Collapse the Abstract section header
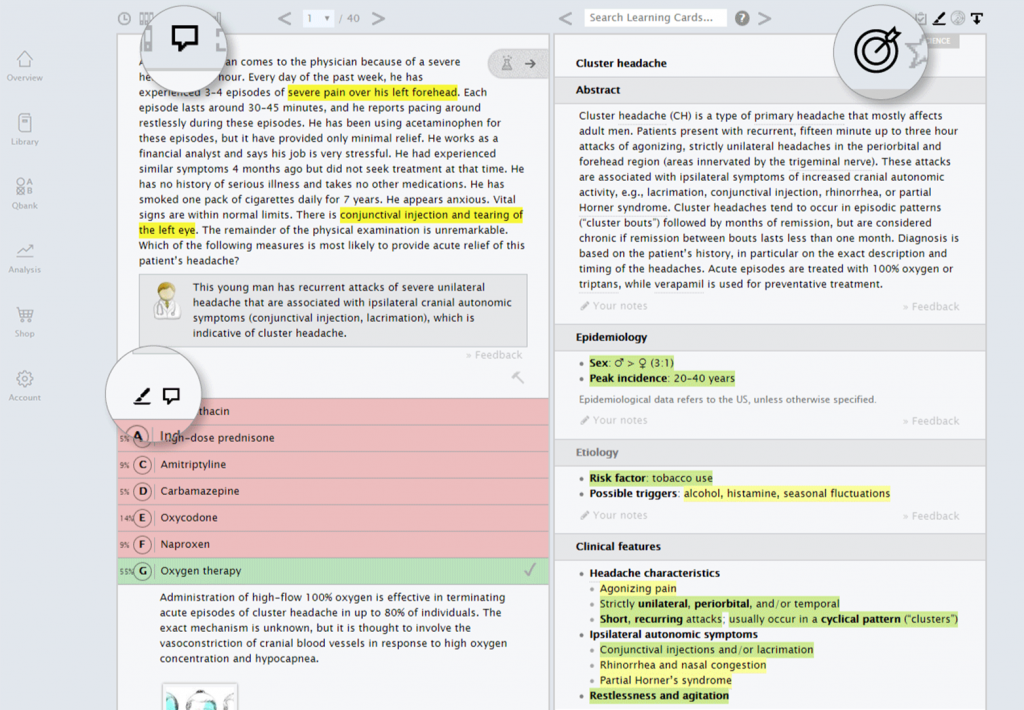Image resolution: width=1024 pixels, height=710 pixels. coord(770,90)
